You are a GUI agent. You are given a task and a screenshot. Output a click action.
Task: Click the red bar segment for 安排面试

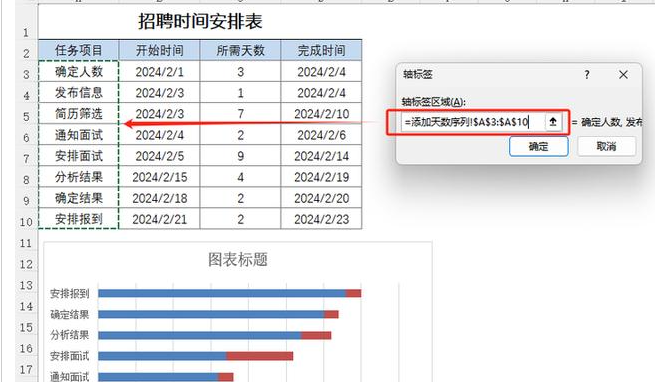(x=260, y=356)
